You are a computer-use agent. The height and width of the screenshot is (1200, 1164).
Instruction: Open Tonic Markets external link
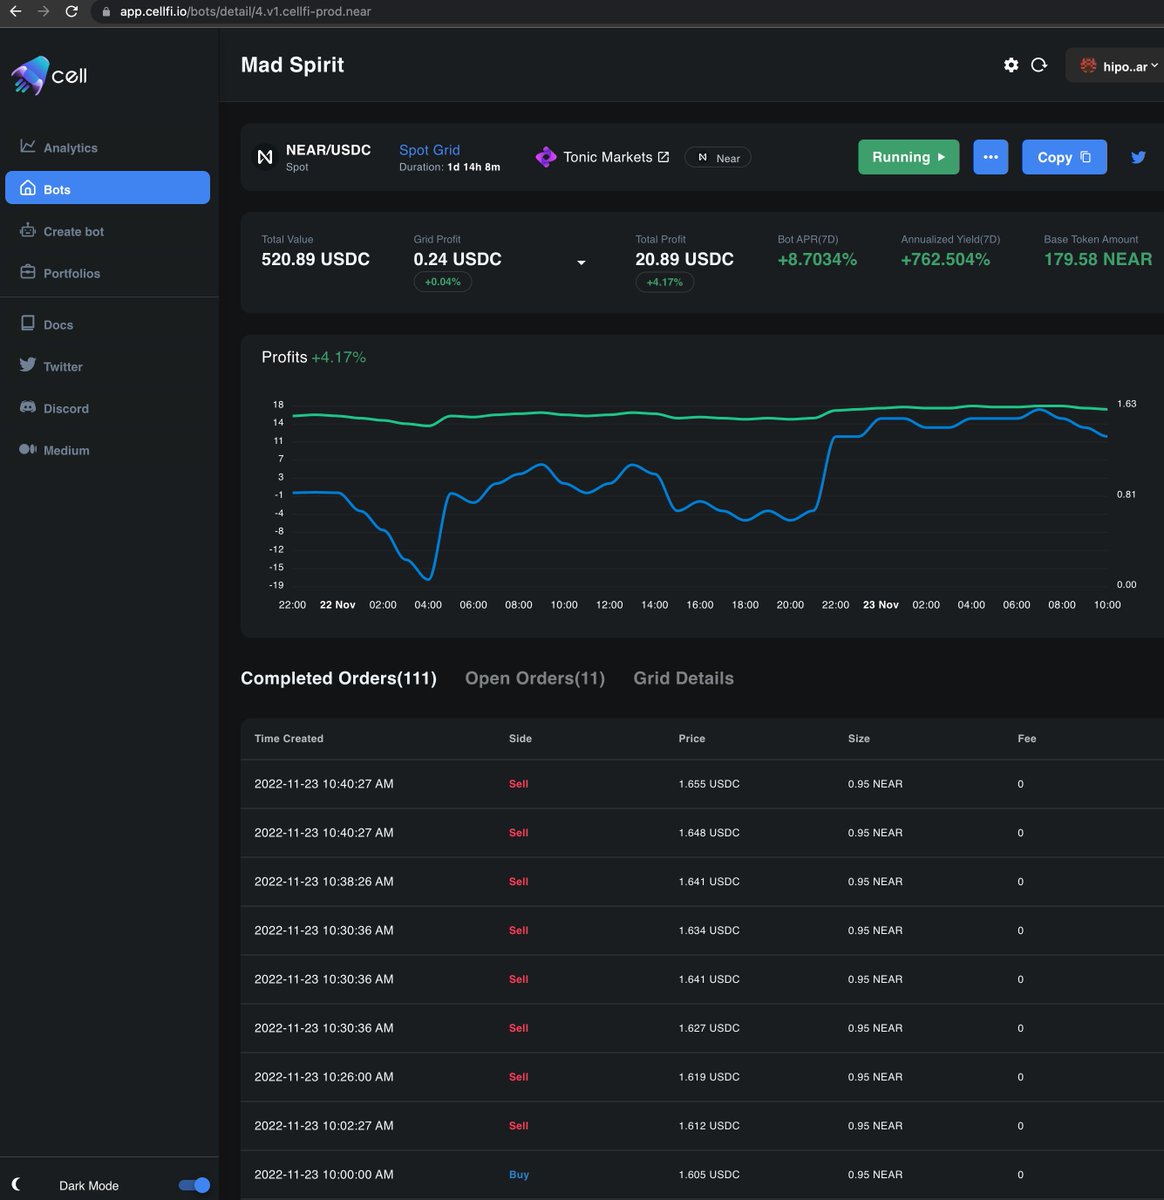pos(616,157)
